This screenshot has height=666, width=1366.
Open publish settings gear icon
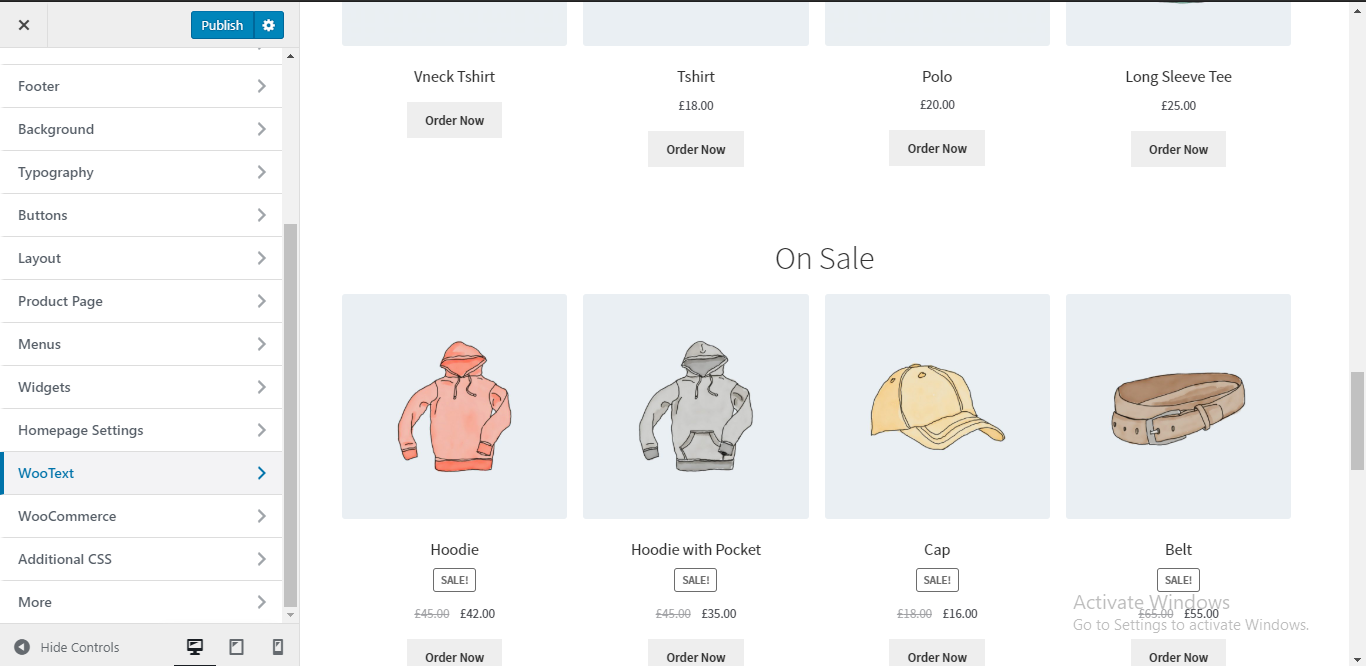pyautogui.click(x=268, y=25)
